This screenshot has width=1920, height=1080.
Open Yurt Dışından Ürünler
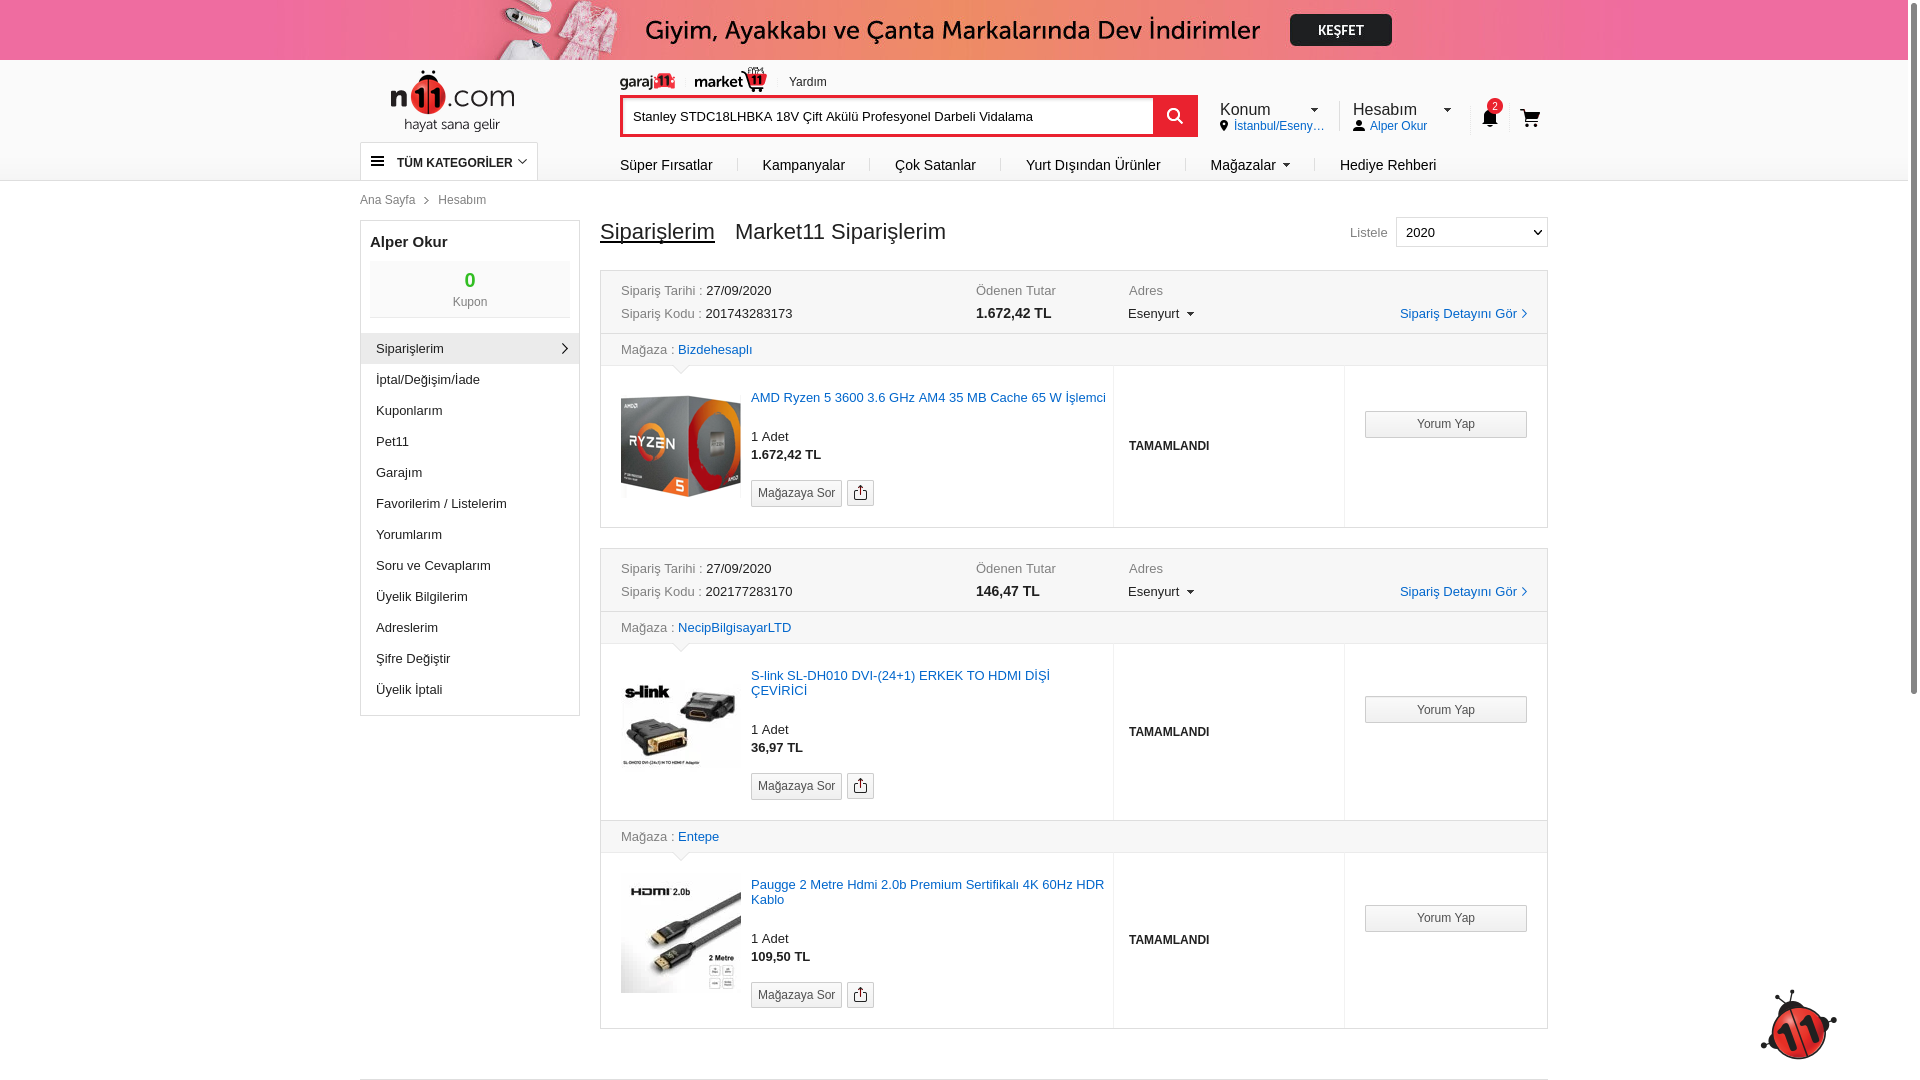pos(1093,165)
